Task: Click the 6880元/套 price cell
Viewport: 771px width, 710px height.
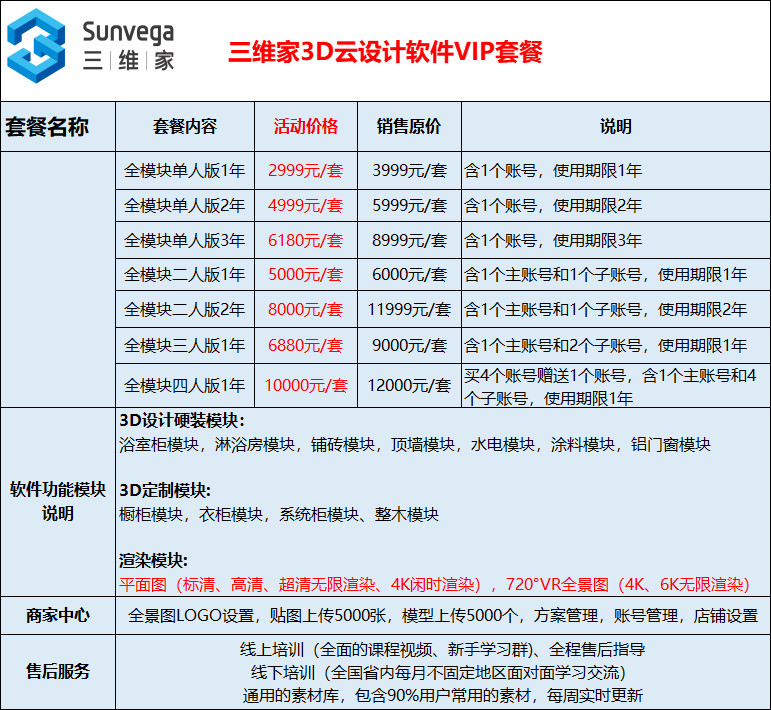Action: (306, 346)
